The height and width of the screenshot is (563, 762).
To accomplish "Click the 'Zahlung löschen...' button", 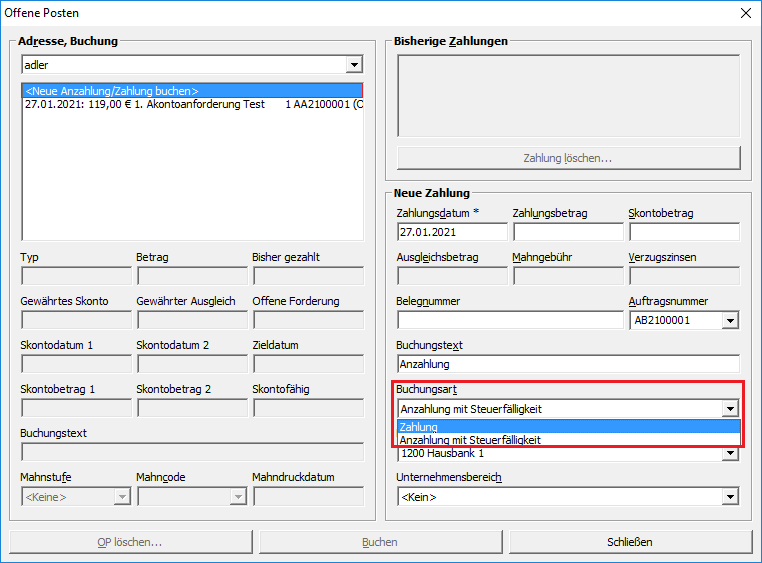I will pyautogui.click(x=567, y=158).
